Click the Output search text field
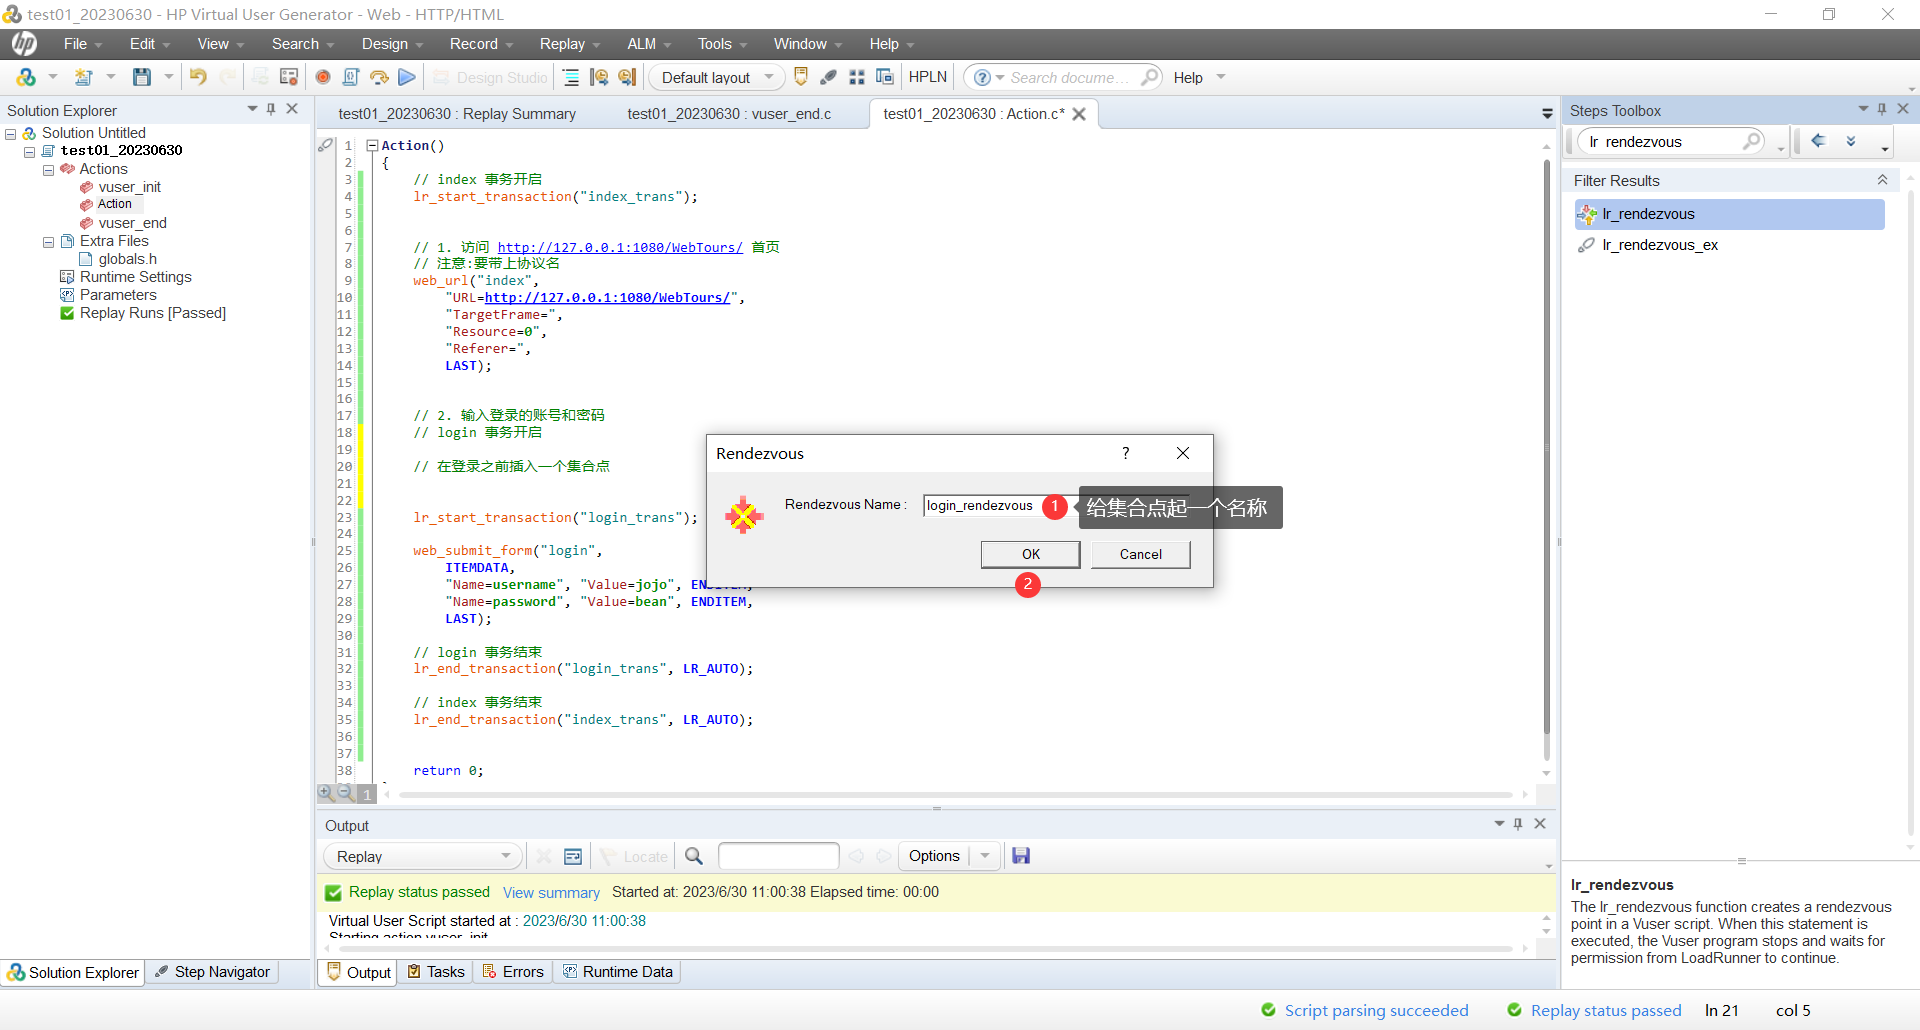Image resolution: width=1920 pixels, height=1030 pixels. click(778, 856)
